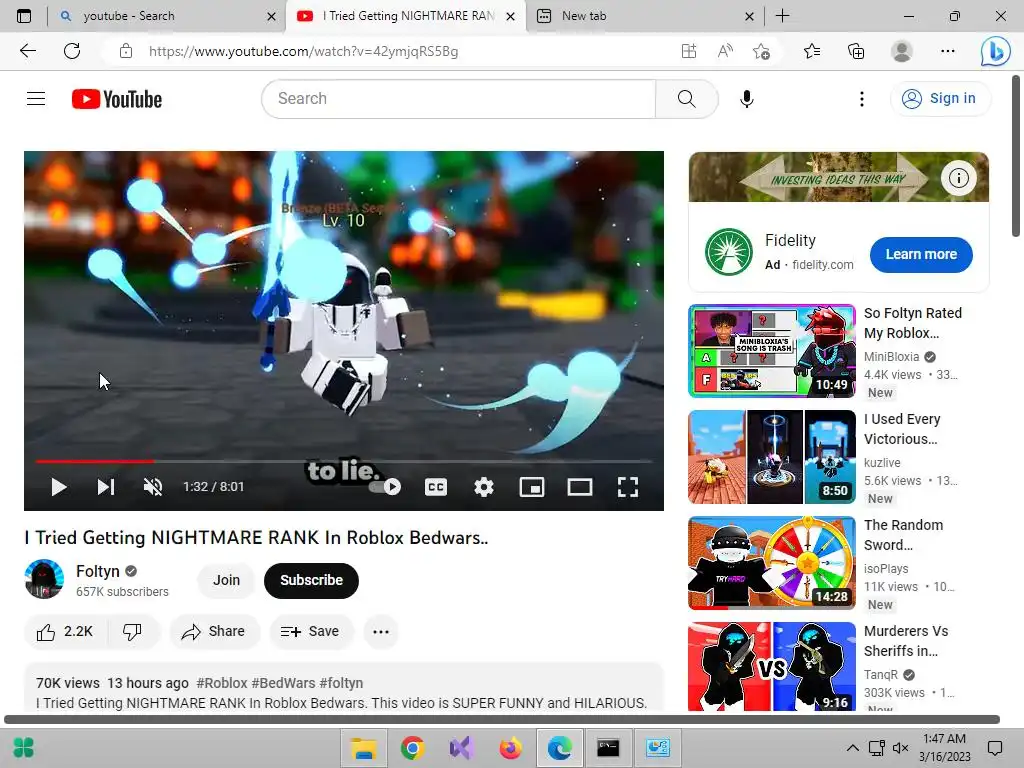Click the #foltyn hashtag

click(342, 683)
